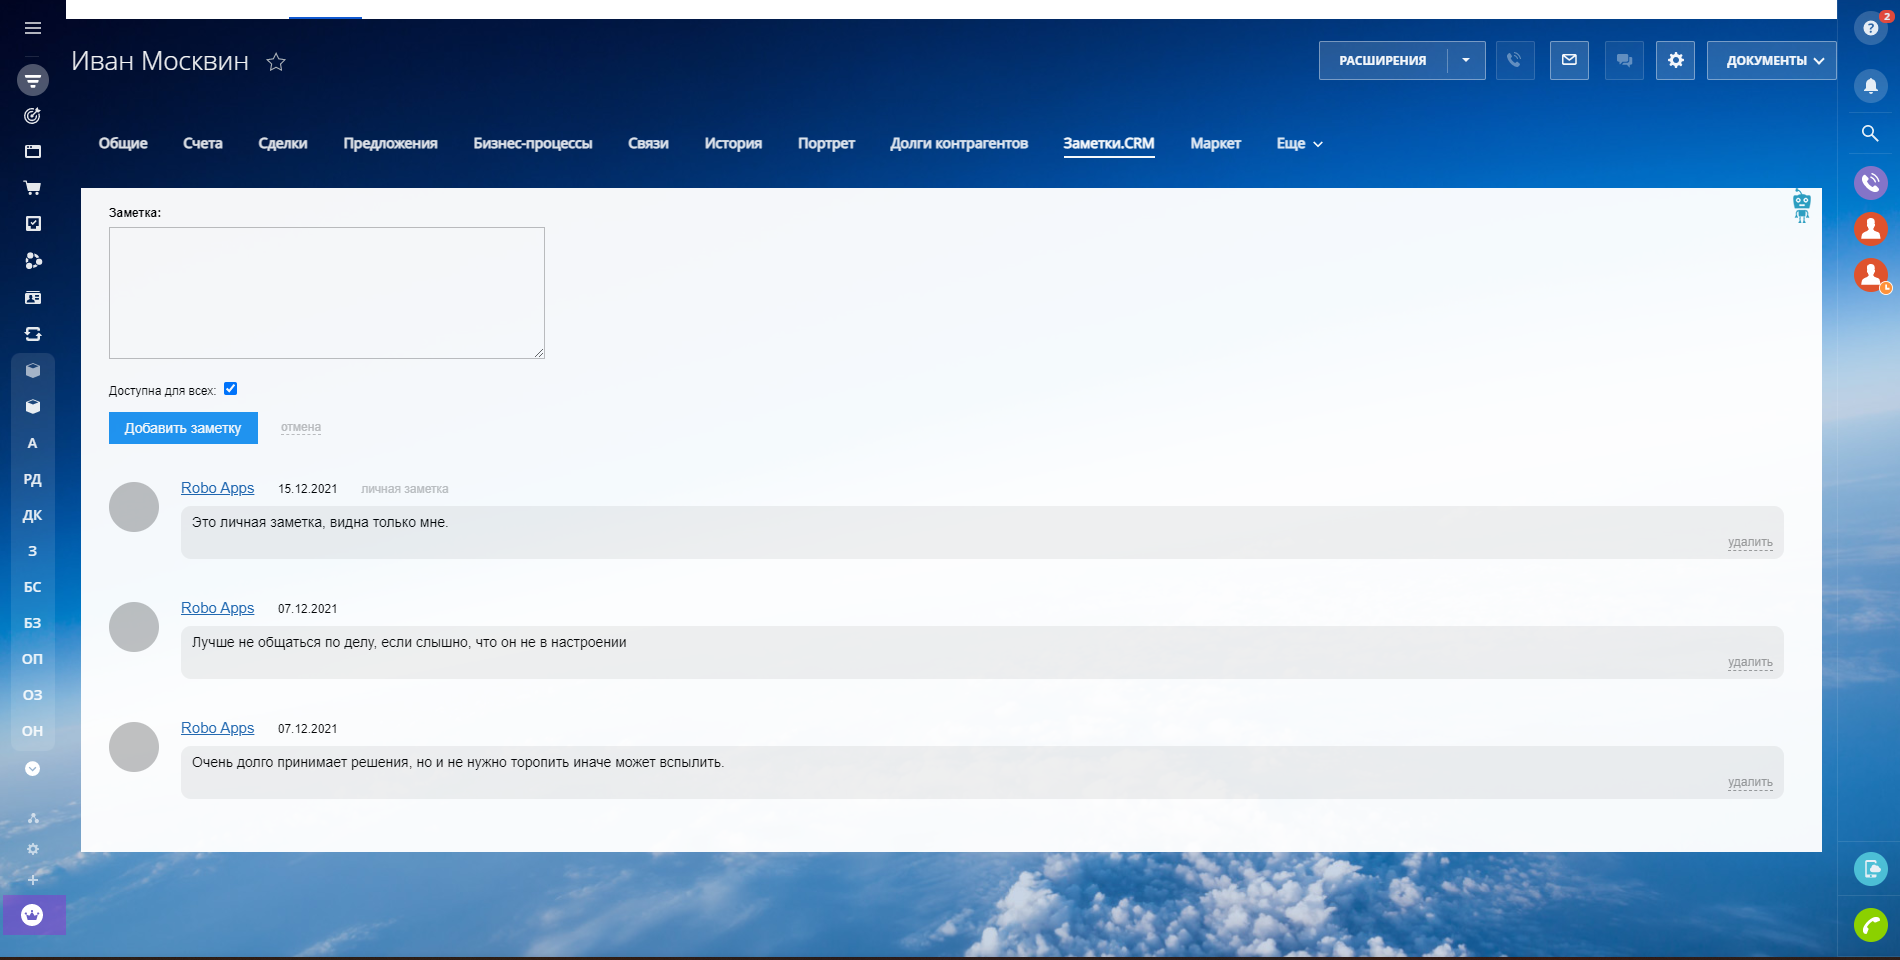Mark Иван Москвин as favorite star
This screenshot has width=1900, height=960.
coord(276,62)
